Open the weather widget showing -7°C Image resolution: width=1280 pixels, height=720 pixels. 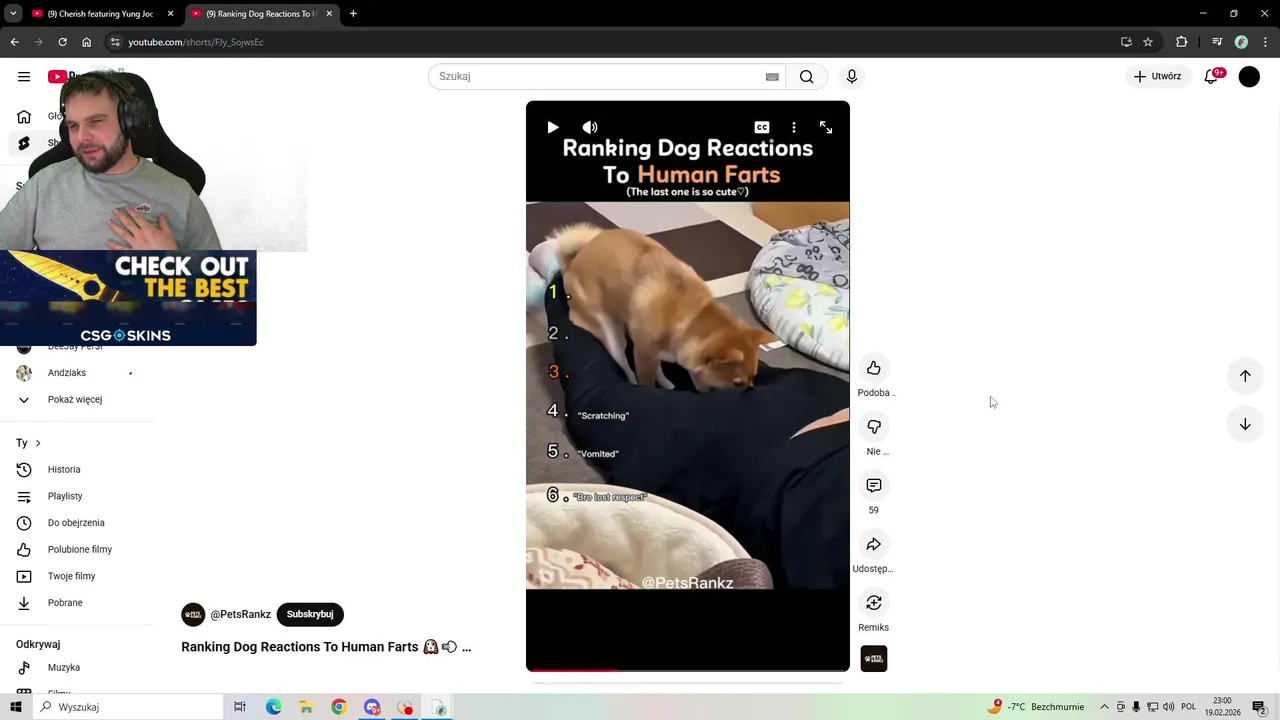[1035, 707]
